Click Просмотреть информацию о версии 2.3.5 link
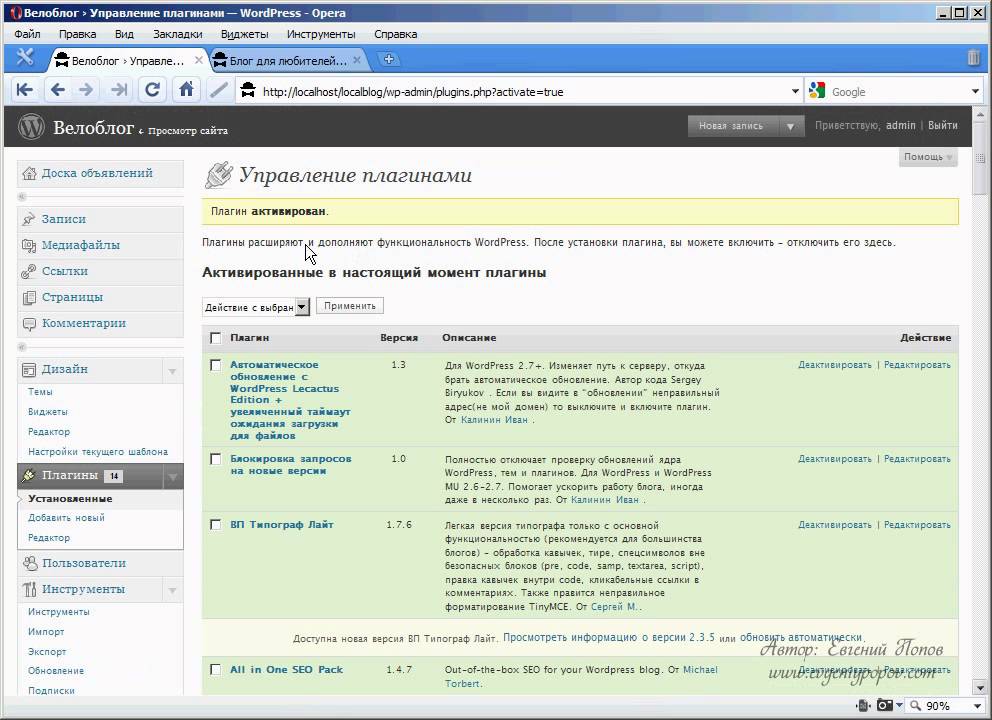The width and height of the screenshot is (992, 720). click(x=609, y=637)
